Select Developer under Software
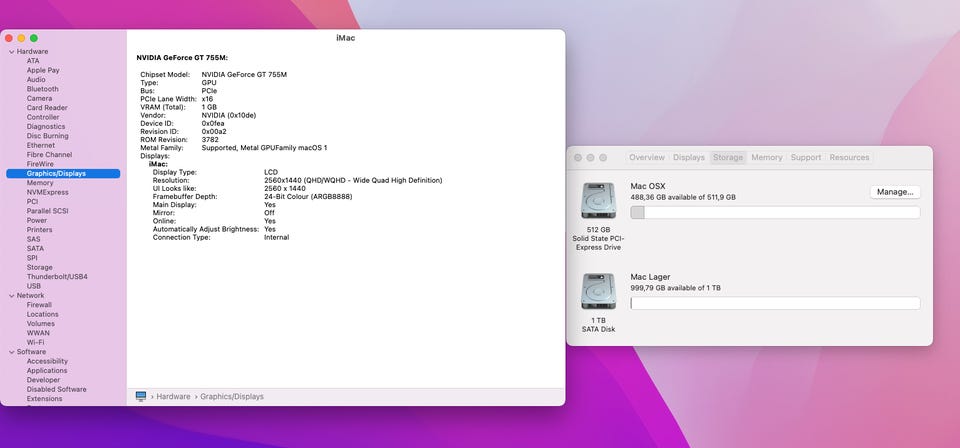The height and width of the screenshot is (448, 960). pyautogui.click(x=43, y=380)
